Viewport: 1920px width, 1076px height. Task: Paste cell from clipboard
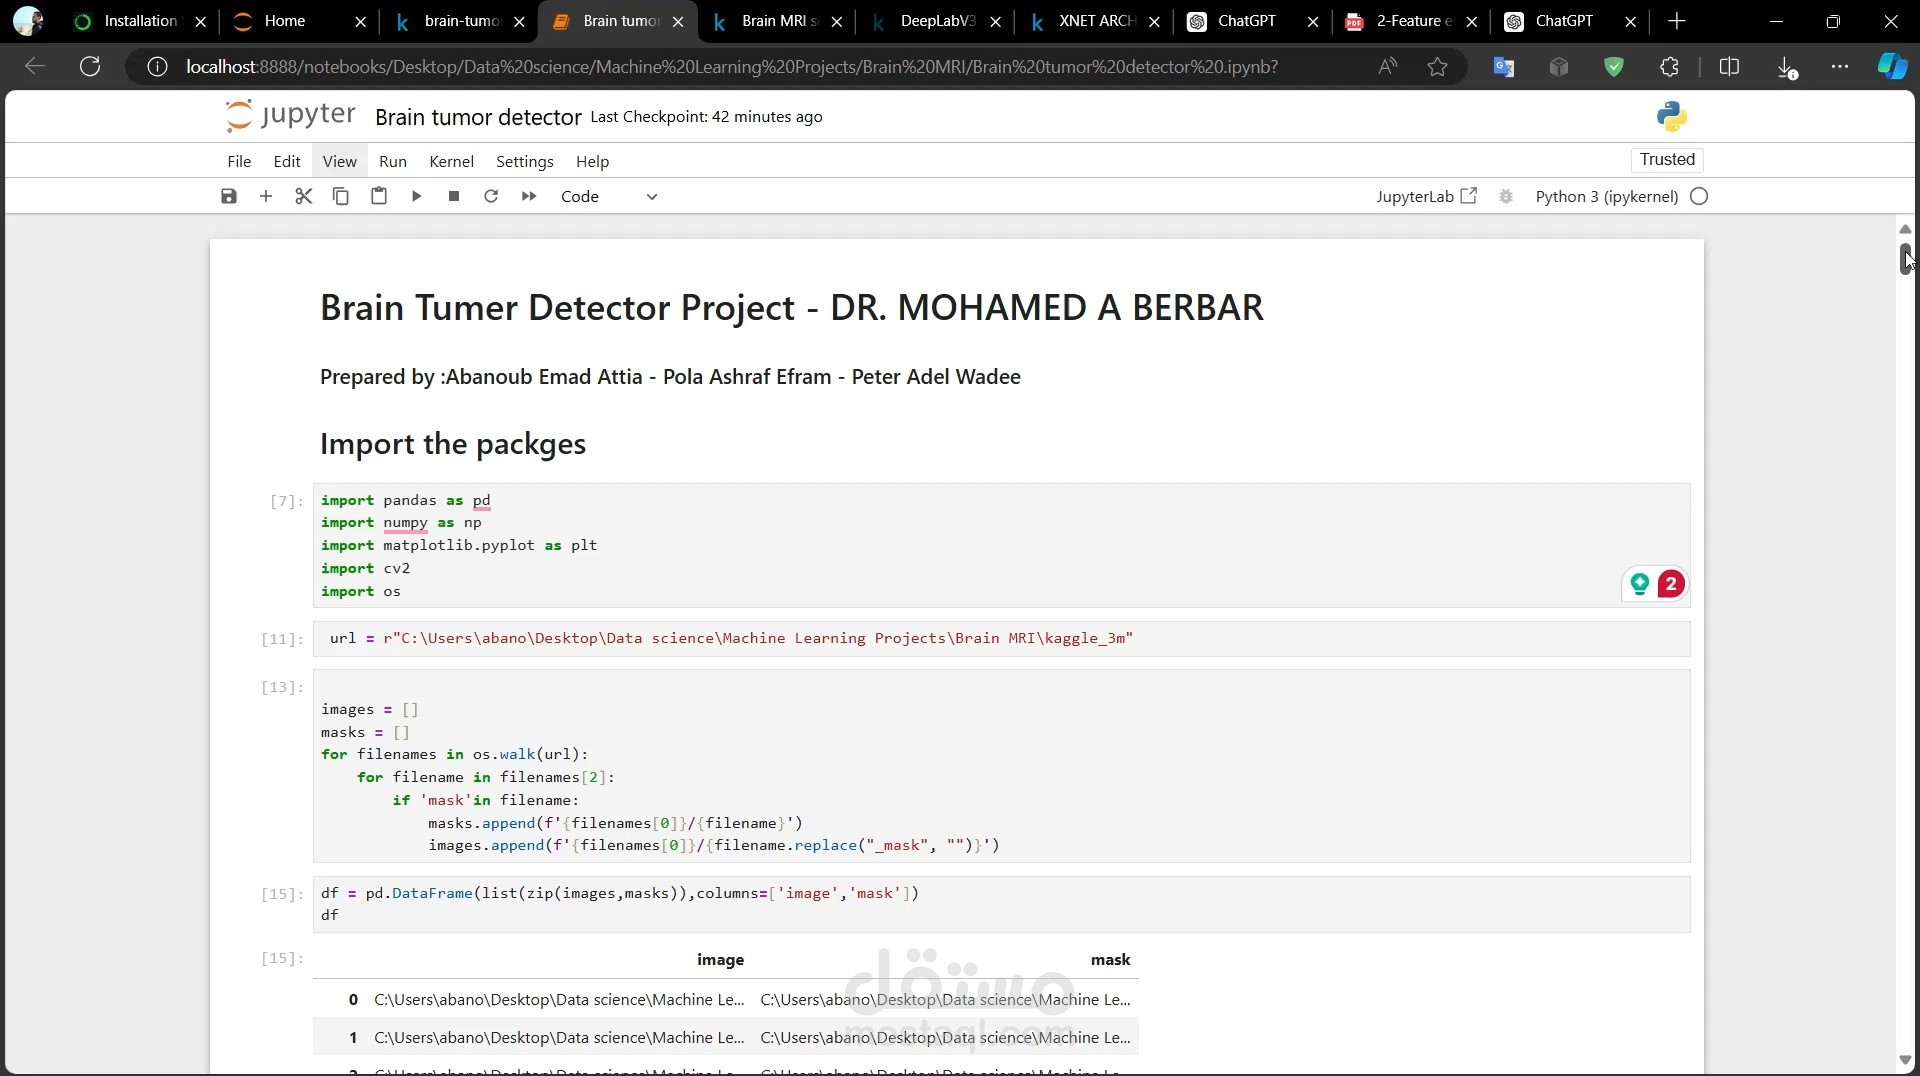(379, 196)
